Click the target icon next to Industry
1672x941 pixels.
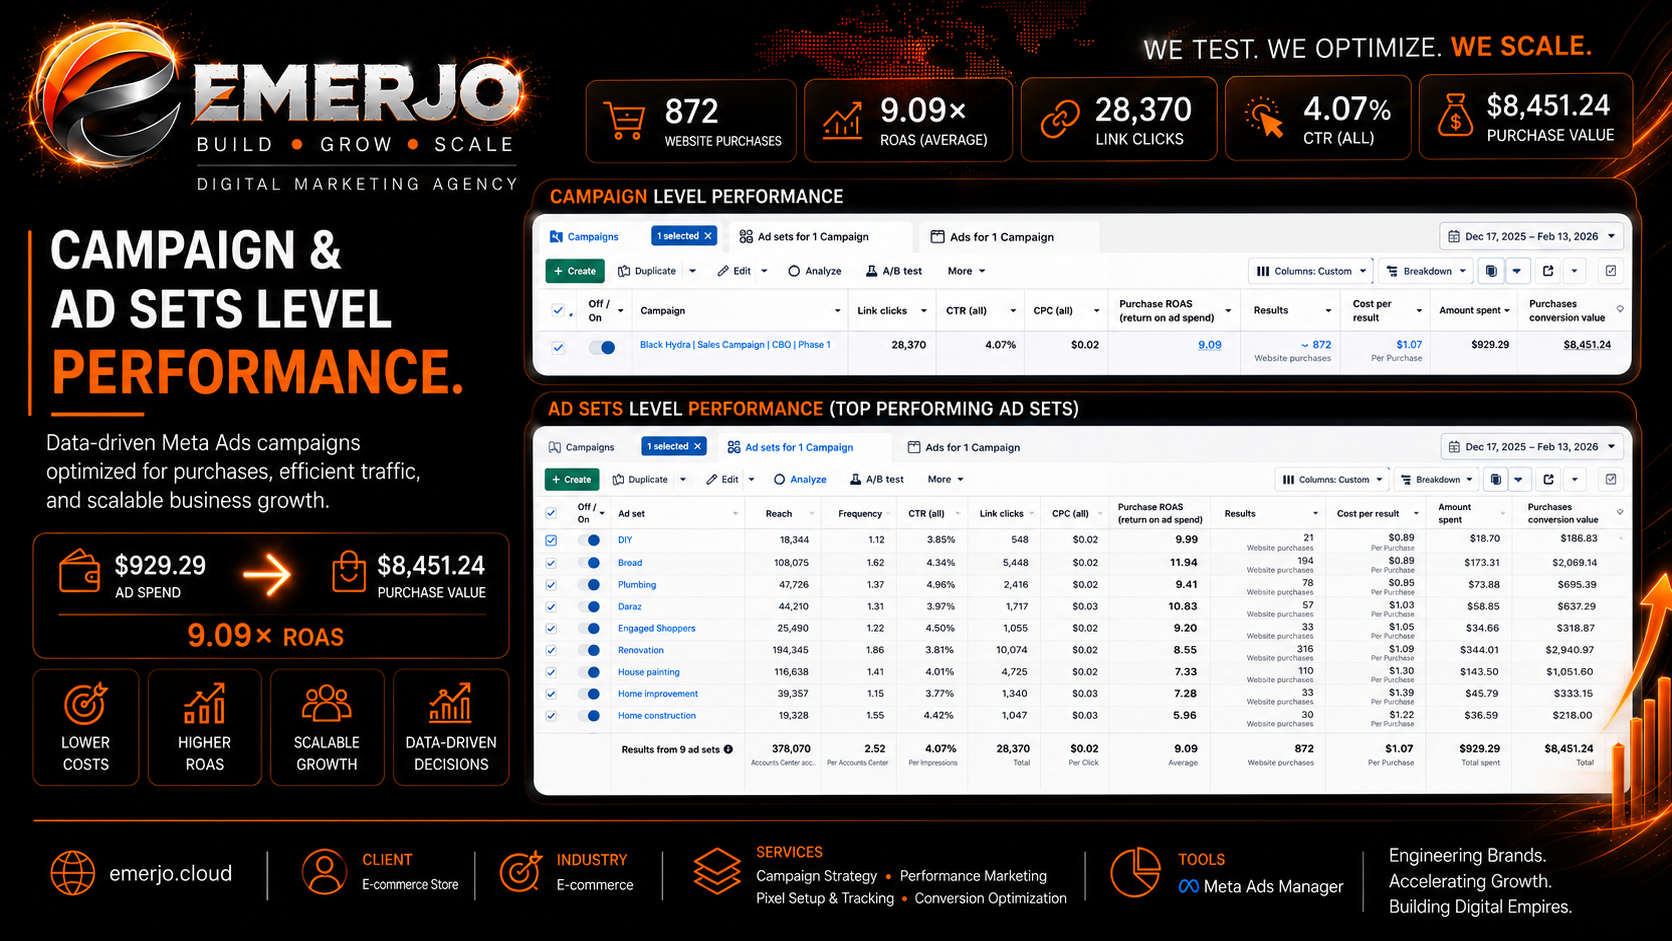(x=520, y=872)
